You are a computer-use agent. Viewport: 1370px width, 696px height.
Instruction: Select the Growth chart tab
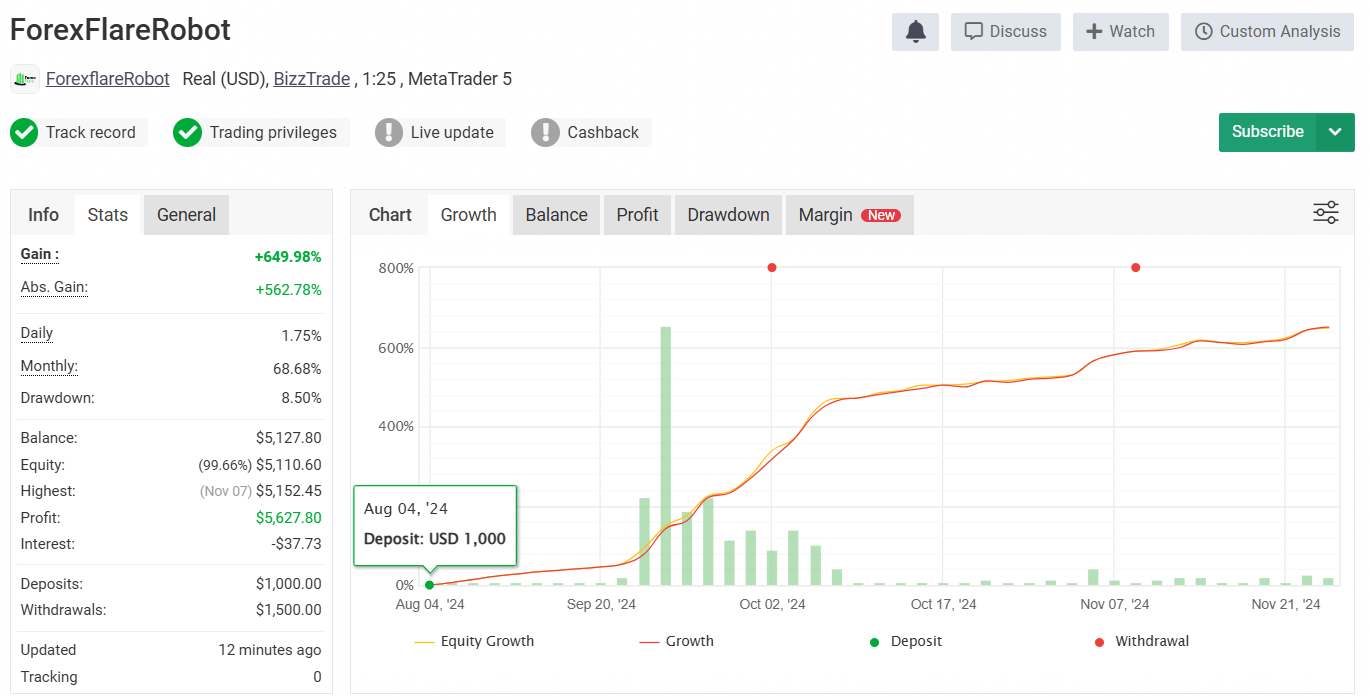pyautogui.click(x=469, y=215)
